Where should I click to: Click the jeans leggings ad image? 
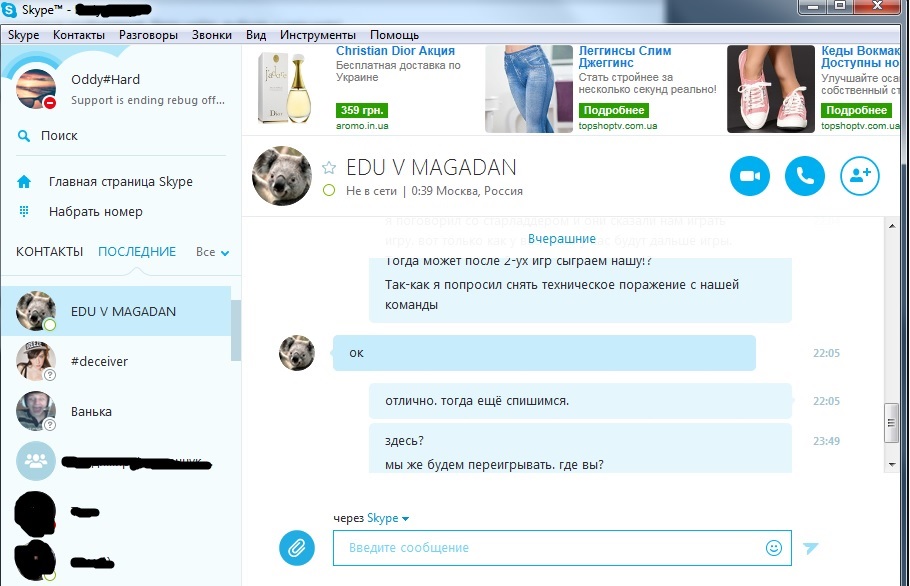(x=529, y=89)
